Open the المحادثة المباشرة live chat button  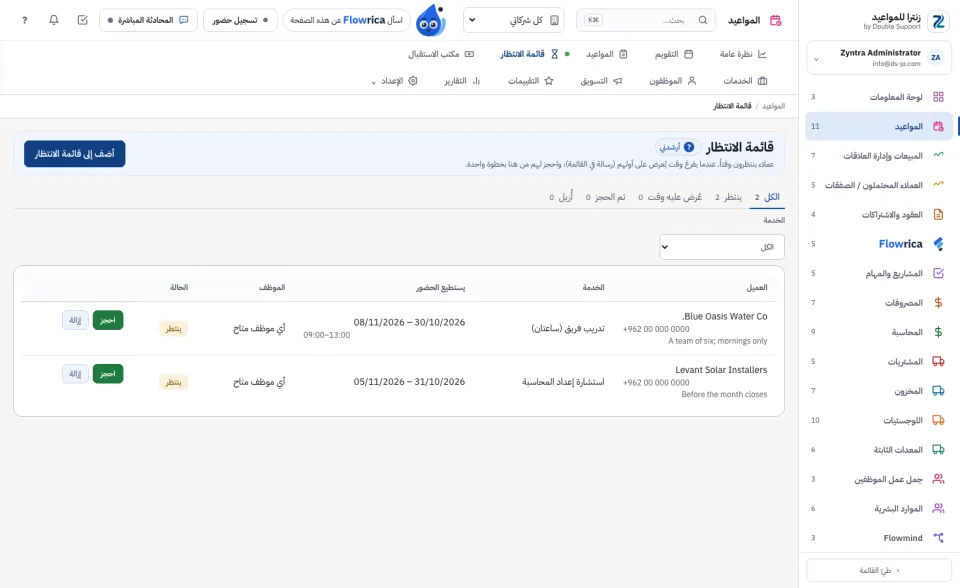point(148,20)
